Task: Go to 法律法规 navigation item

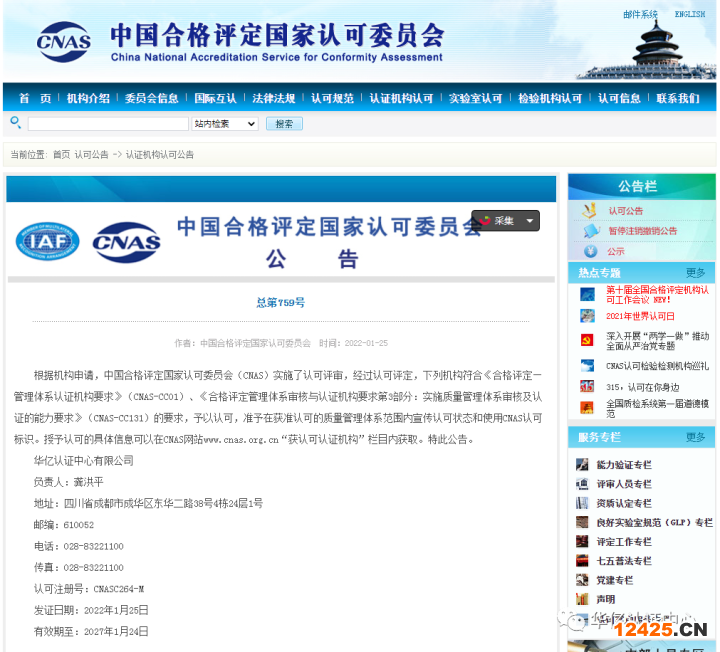Action: [274, 98]
